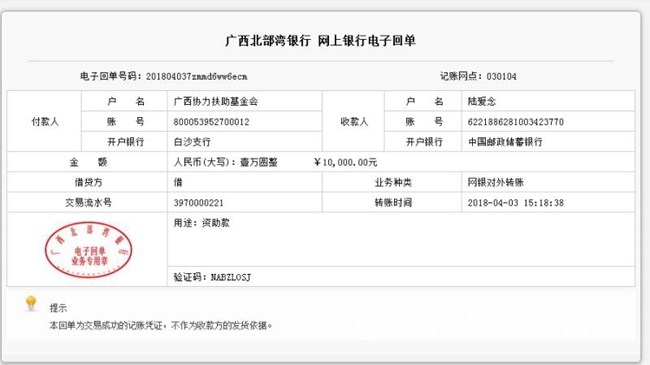Click the lightbulb tip icon

pos(31,304)
